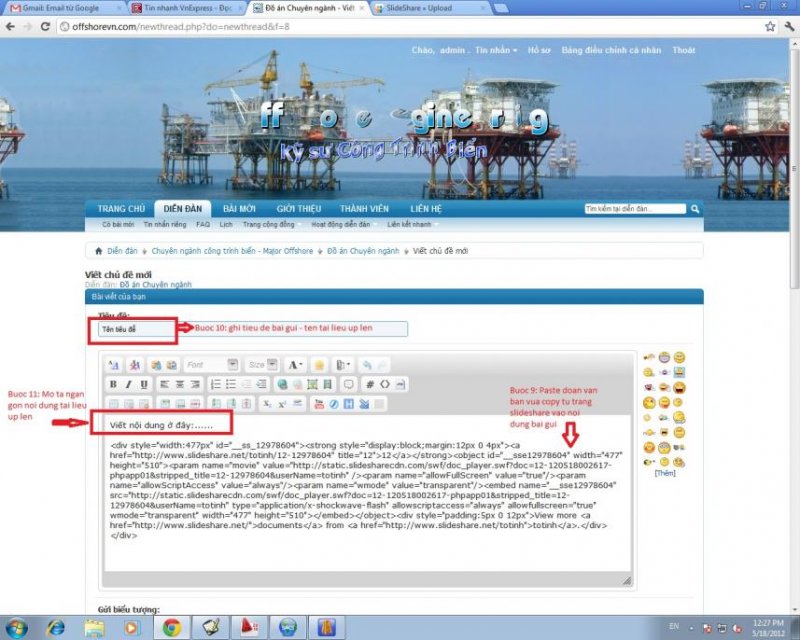The width and height of the screenshot is (800, 640).
Task: Reload the page in Chrome
Action: (45, 27)
